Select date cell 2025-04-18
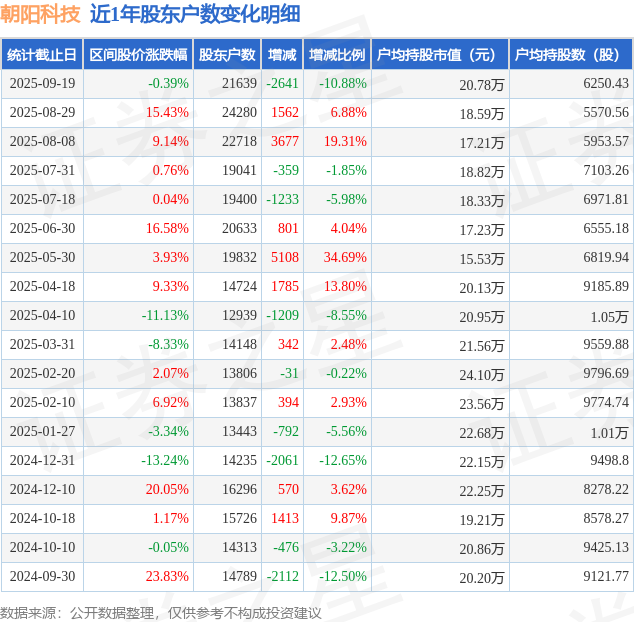The image size is (634, 622). pos(42,286)
